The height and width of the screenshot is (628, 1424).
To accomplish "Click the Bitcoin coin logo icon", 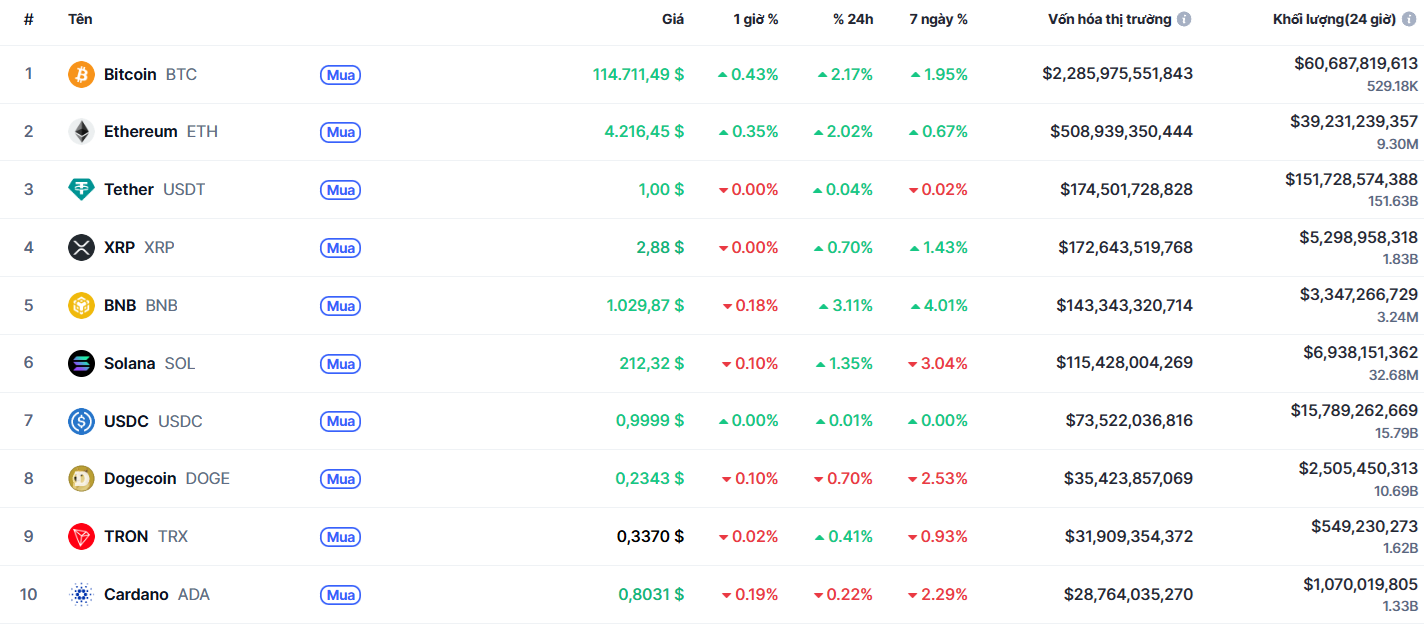I will [x=81, y=74].
